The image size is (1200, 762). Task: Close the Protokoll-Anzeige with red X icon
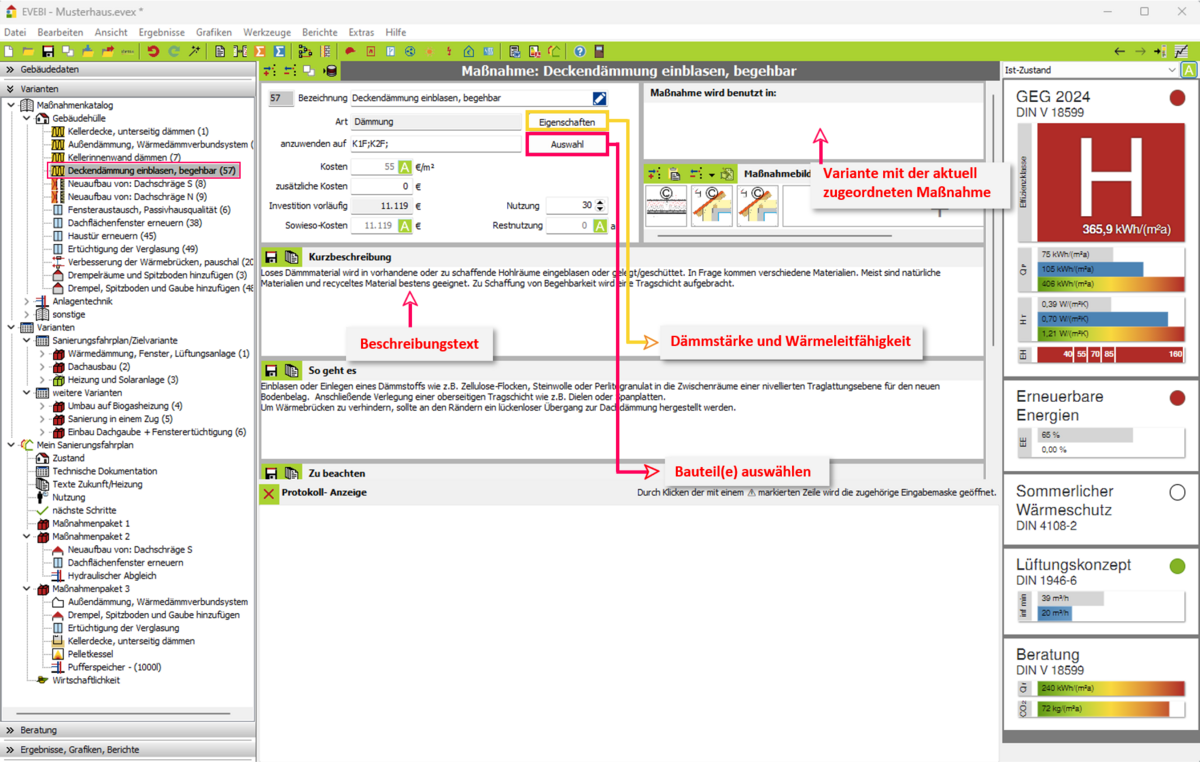pos(269,493)
